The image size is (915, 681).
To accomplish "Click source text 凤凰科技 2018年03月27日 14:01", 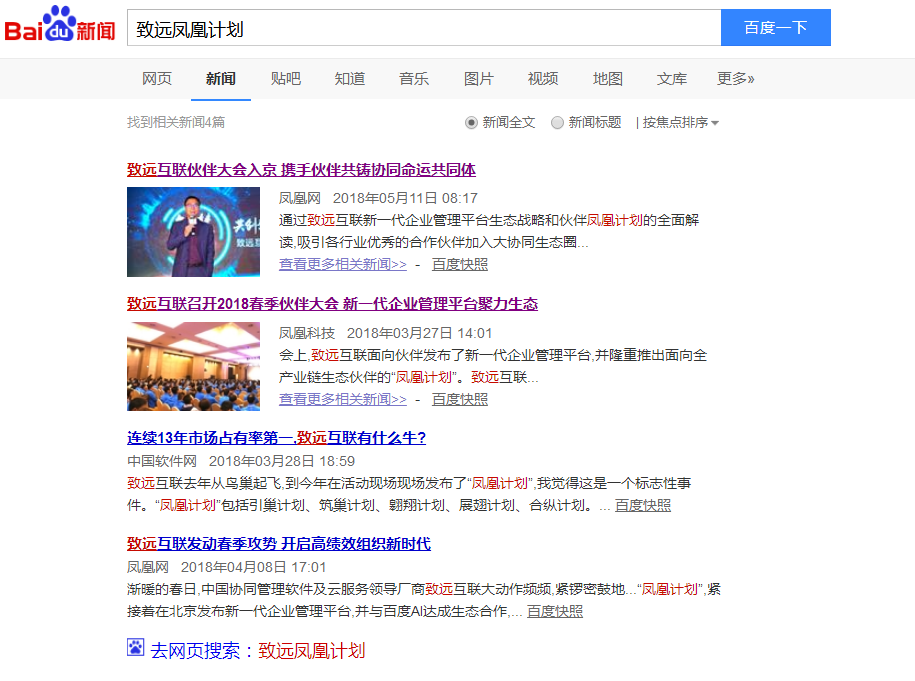I will [385, 333].
